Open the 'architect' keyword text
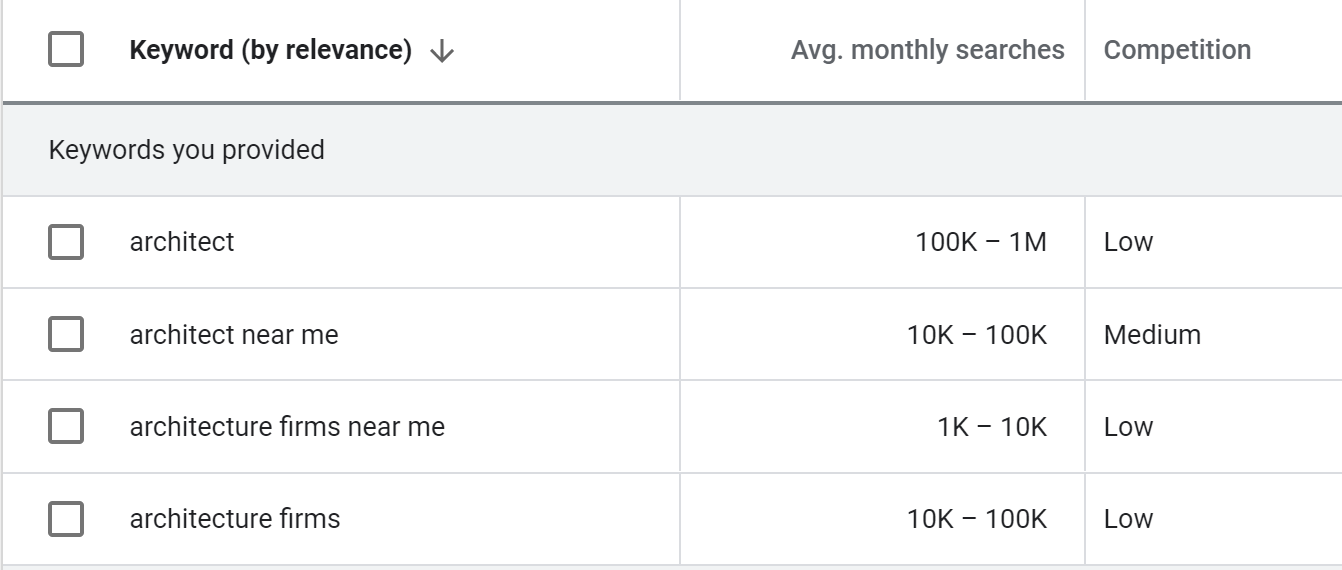Viewport: 1342px width, 570px height. tap(182, 242)
